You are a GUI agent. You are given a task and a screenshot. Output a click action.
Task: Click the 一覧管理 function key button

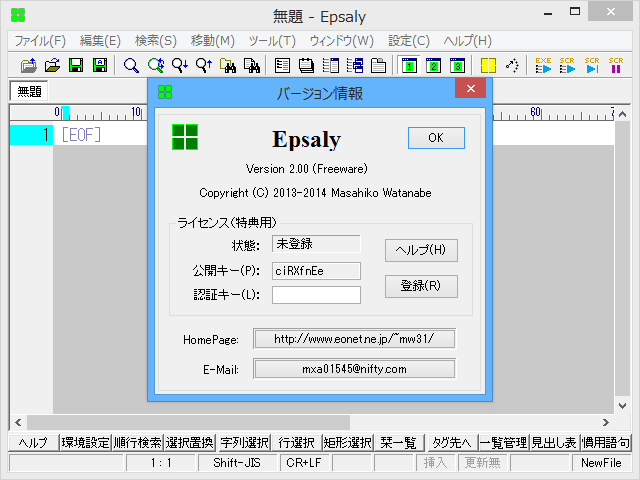504,442
